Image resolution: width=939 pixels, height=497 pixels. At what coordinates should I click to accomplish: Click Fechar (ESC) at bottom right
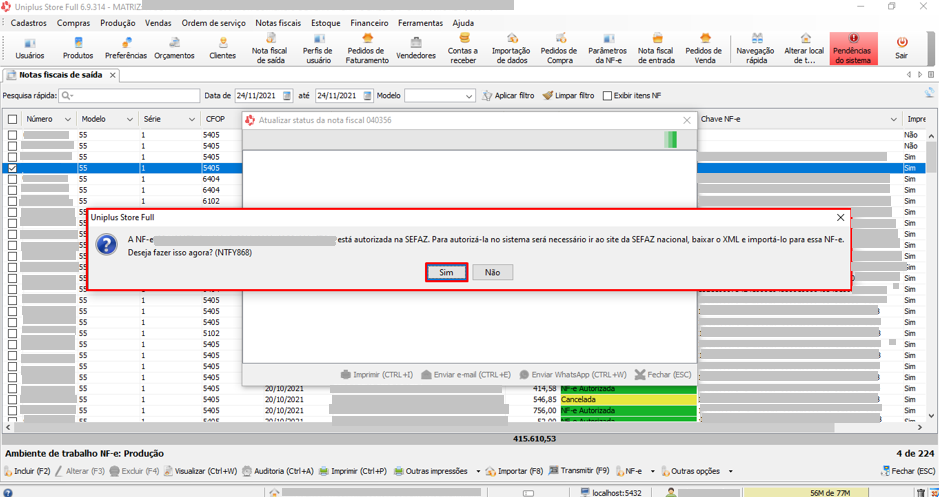pyautogui.click(x=908, y=471)
